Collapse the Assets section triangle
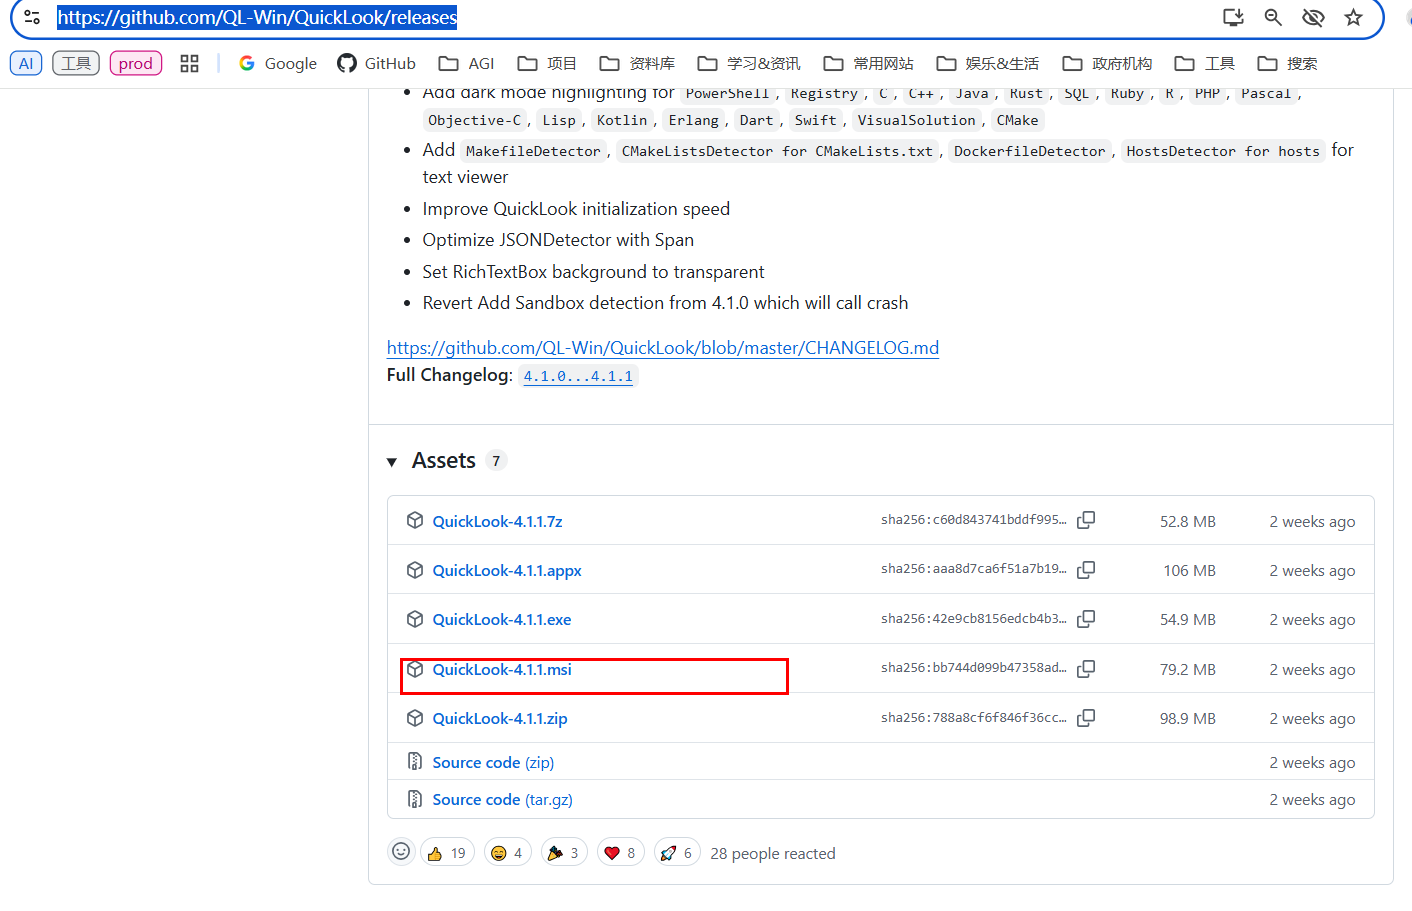 pyautogui.click(x=392, y=461)
